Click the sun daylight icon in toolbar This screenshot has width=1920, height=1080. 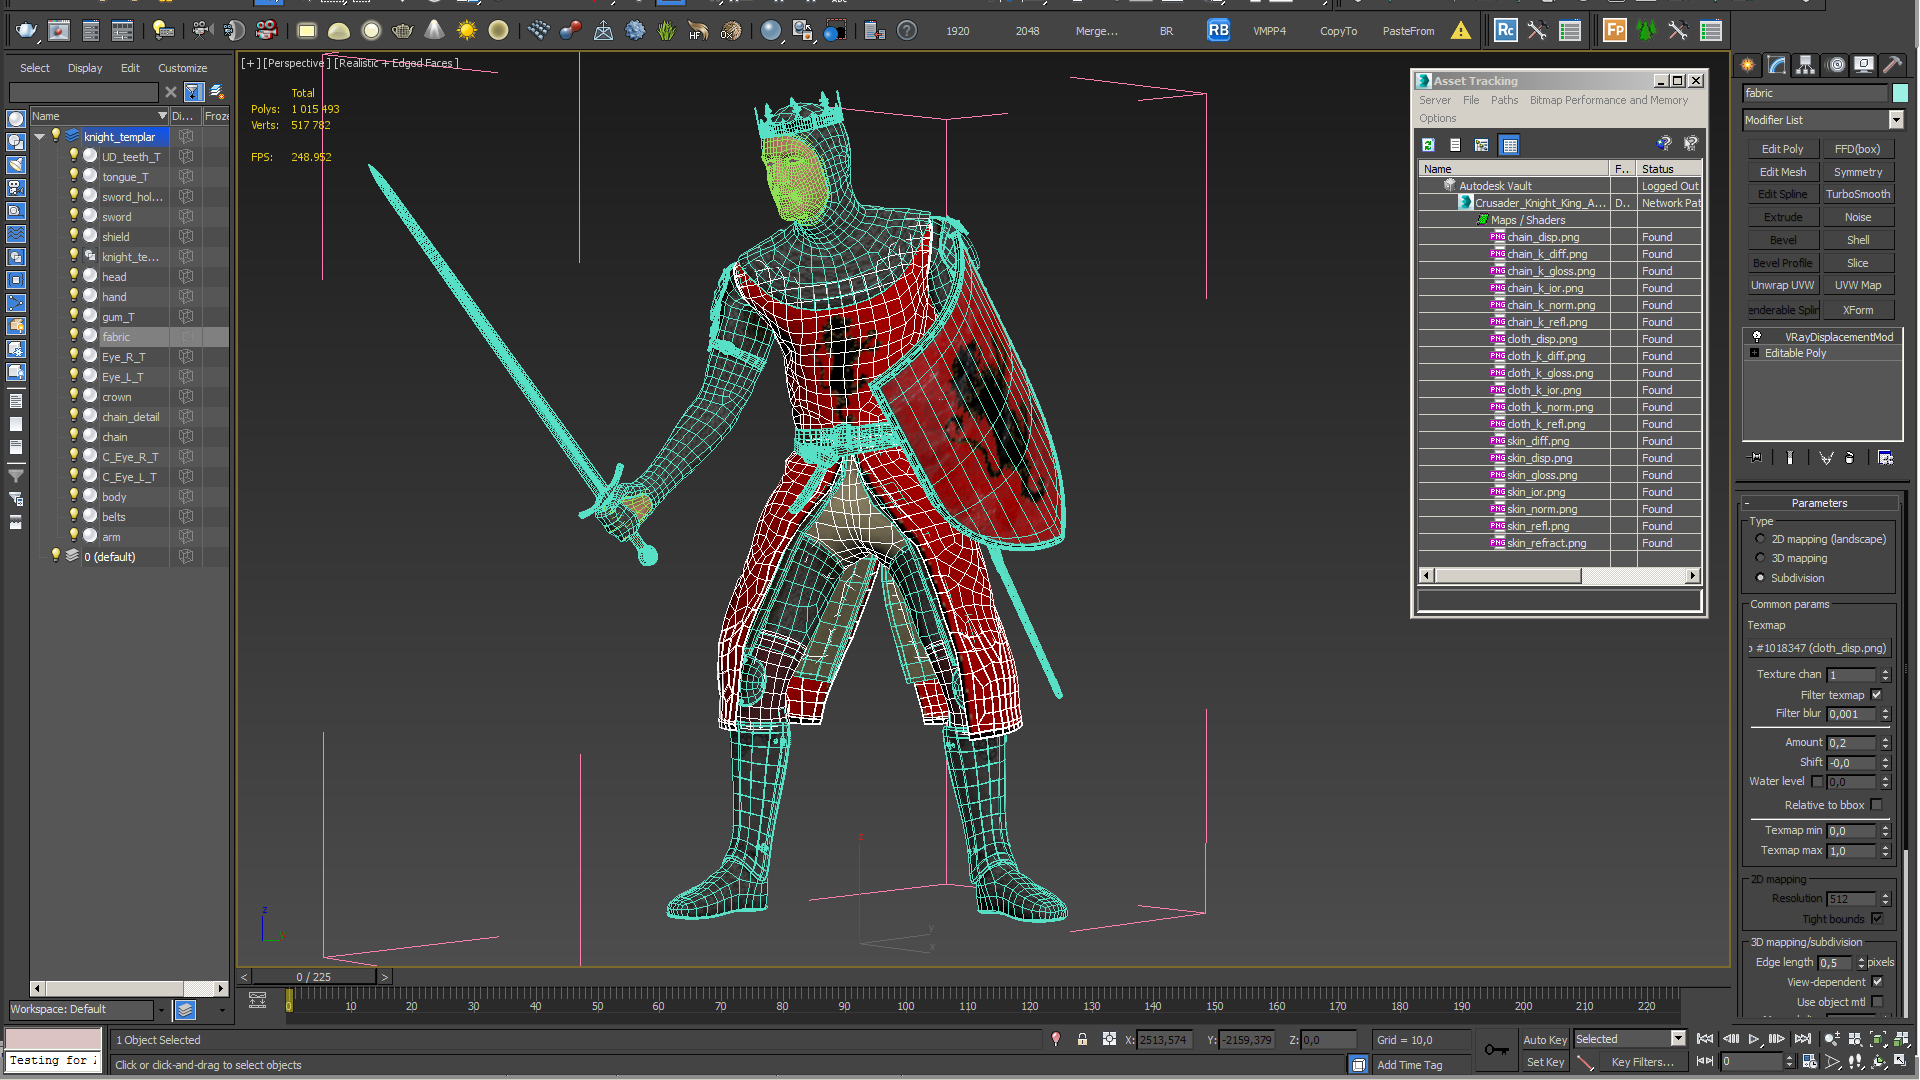pyautogui.click(x=467, y=31)
